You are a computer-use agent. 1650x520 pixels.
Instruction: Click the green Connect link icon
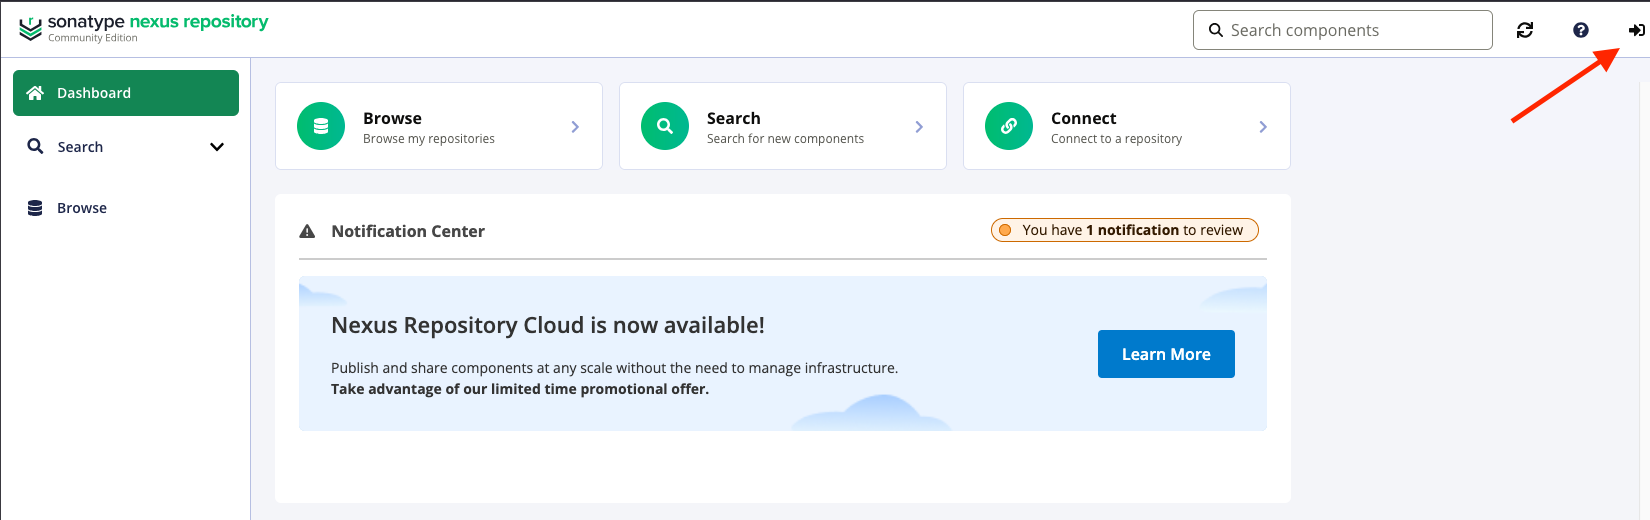point(1009,126)
